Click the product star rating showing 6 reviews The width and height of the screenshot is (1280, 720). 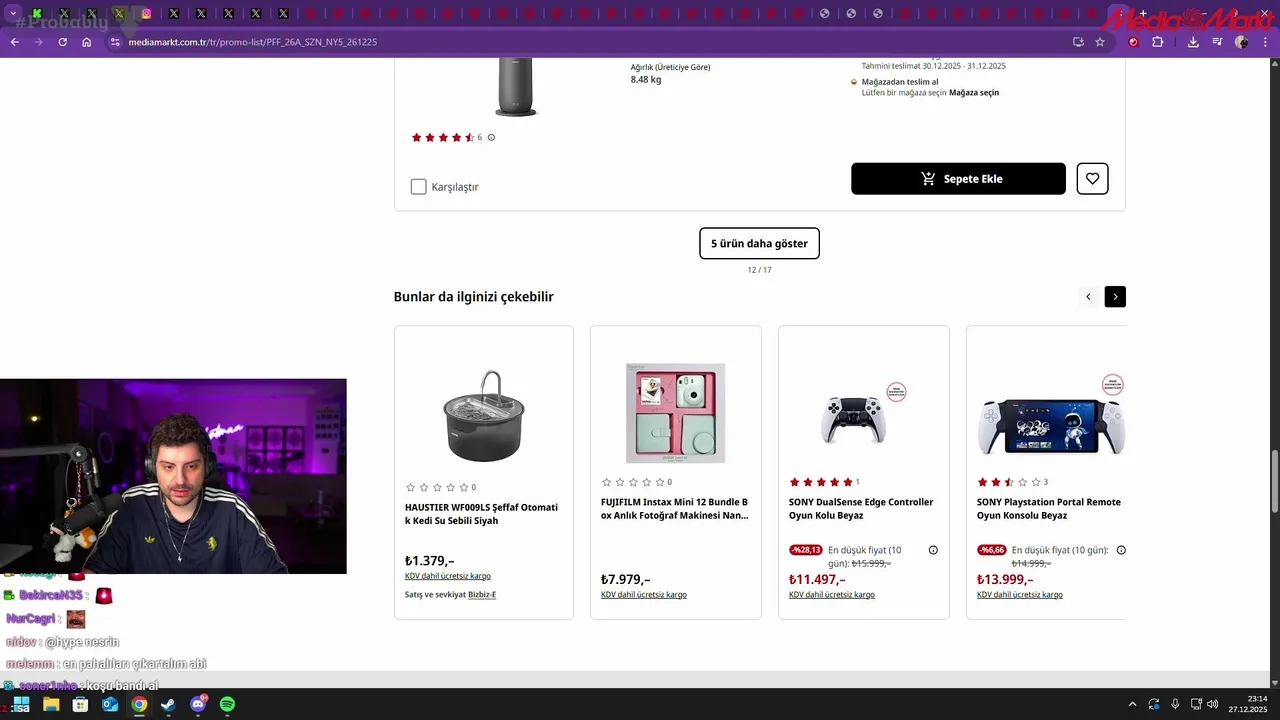(x=443, y=138)
